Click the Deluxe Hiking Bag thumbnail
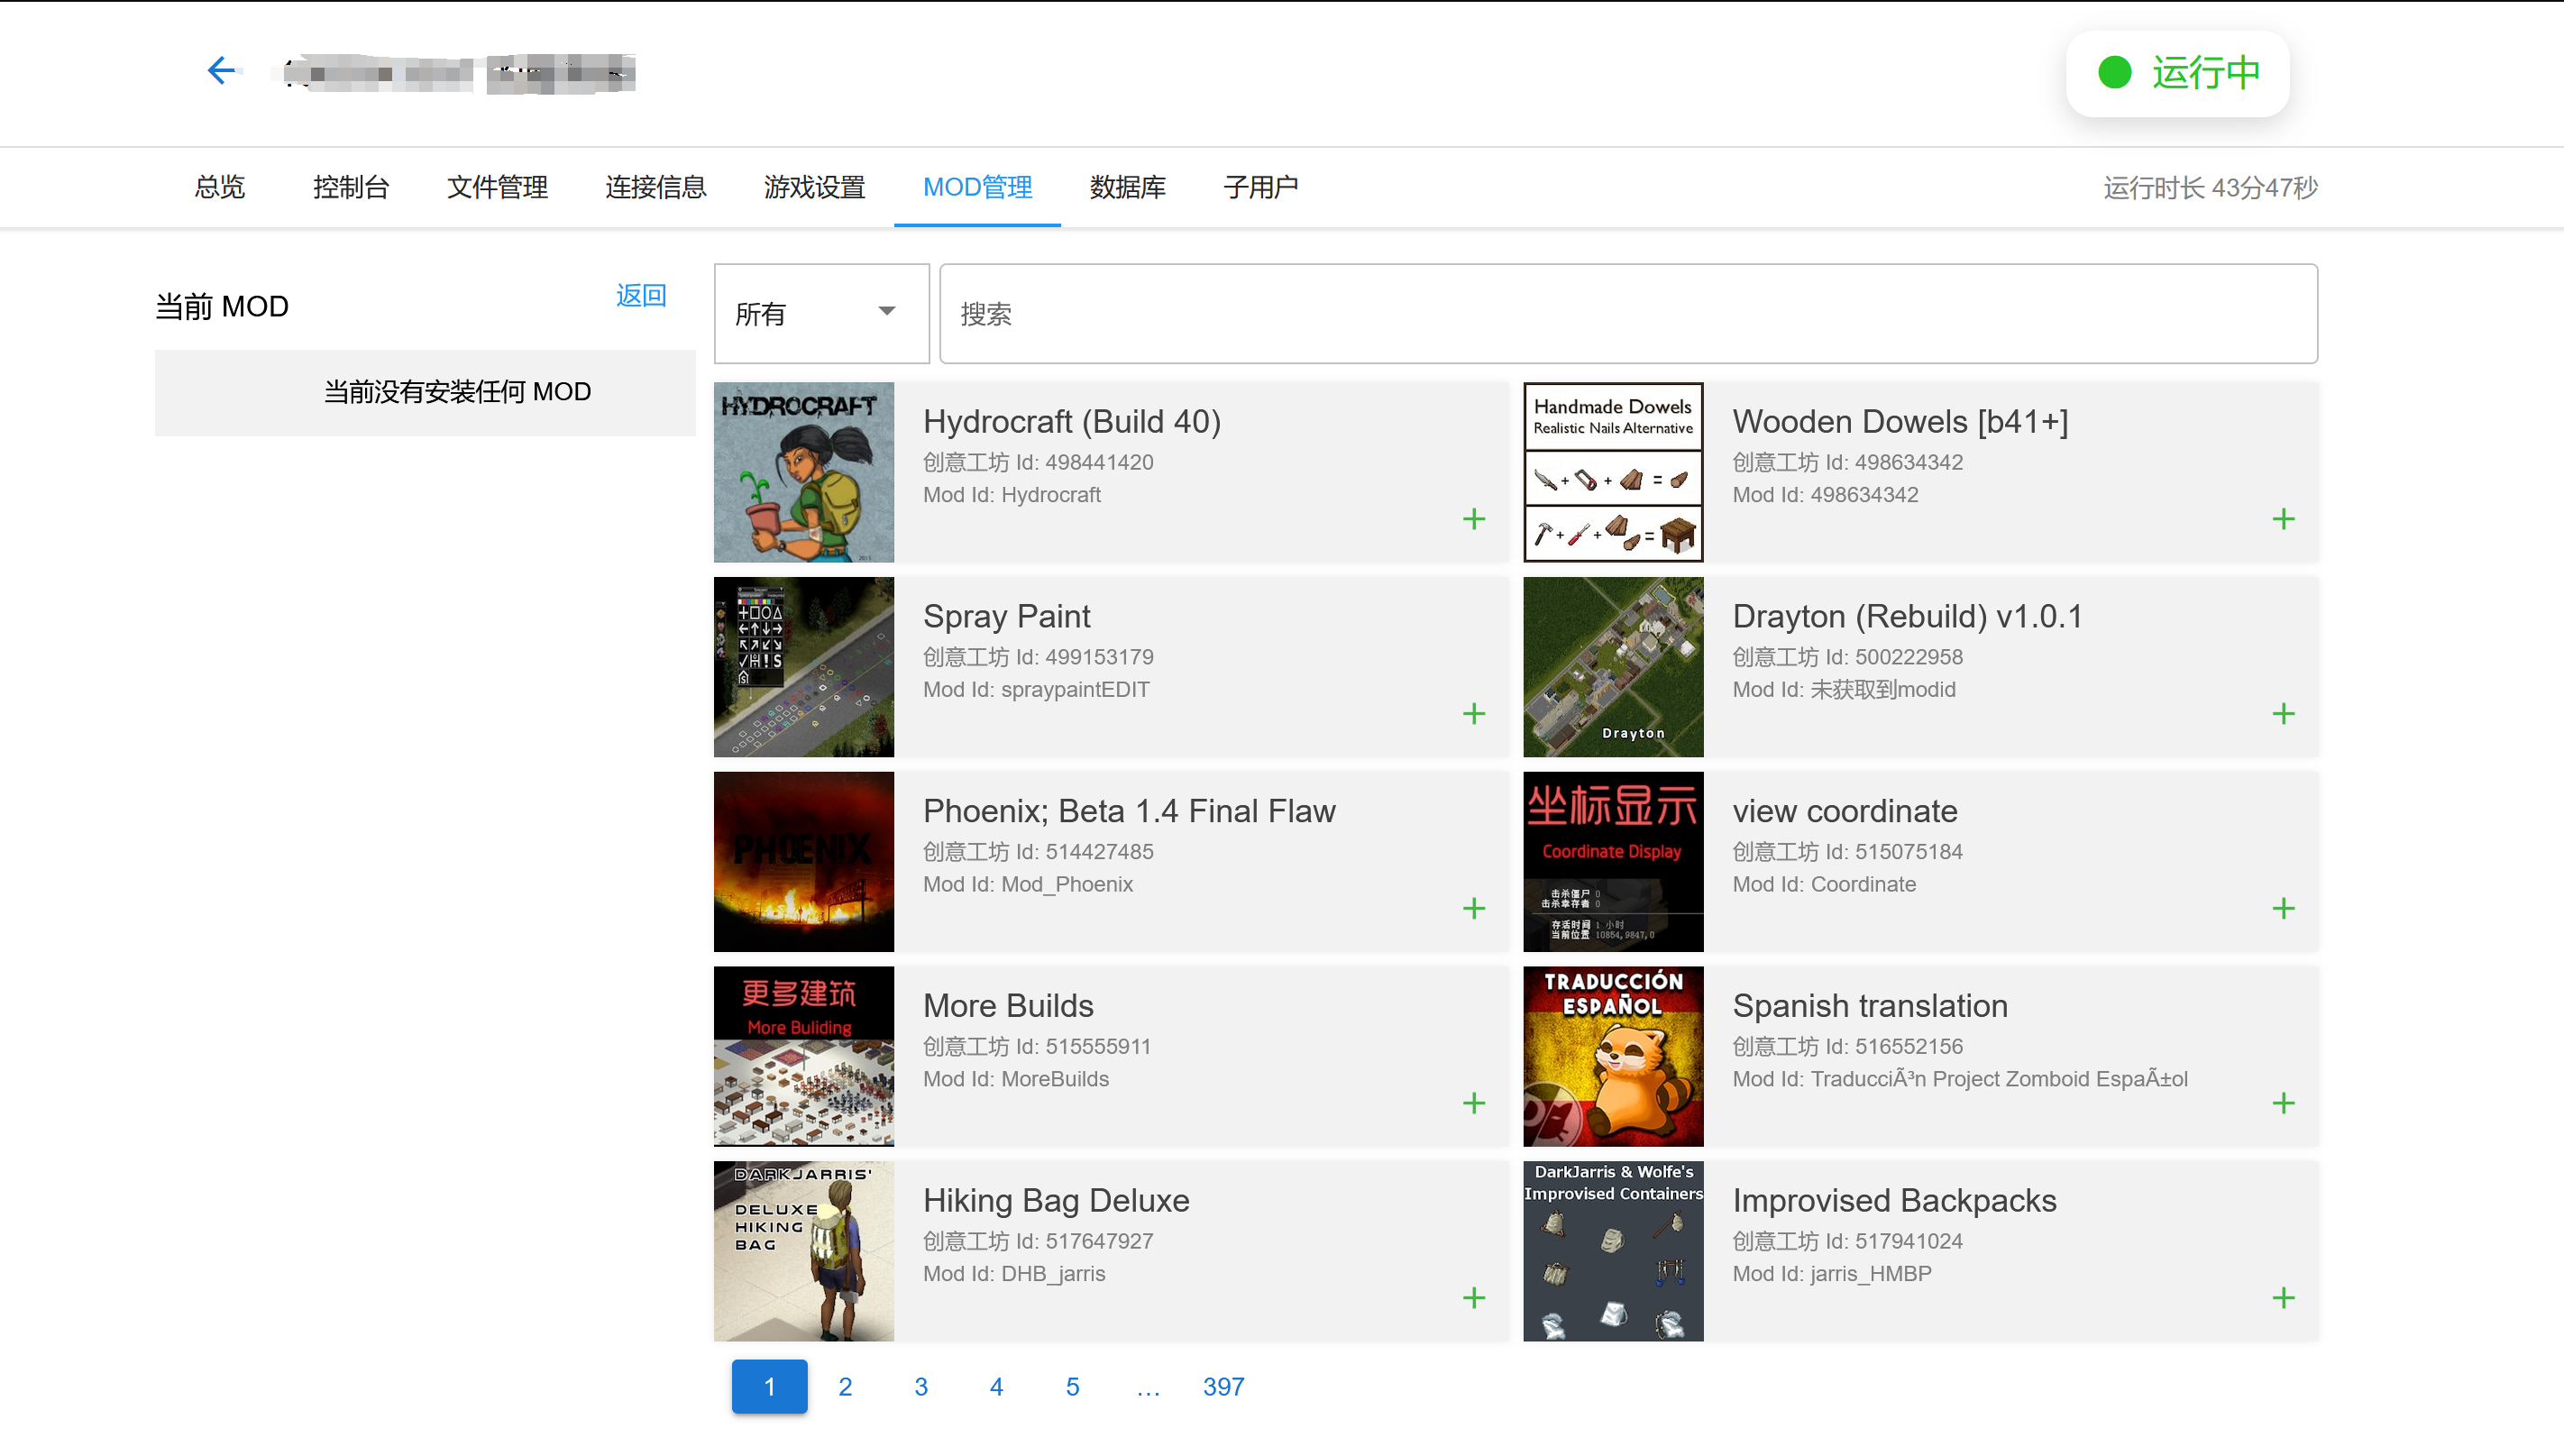 click(804, 1251)
